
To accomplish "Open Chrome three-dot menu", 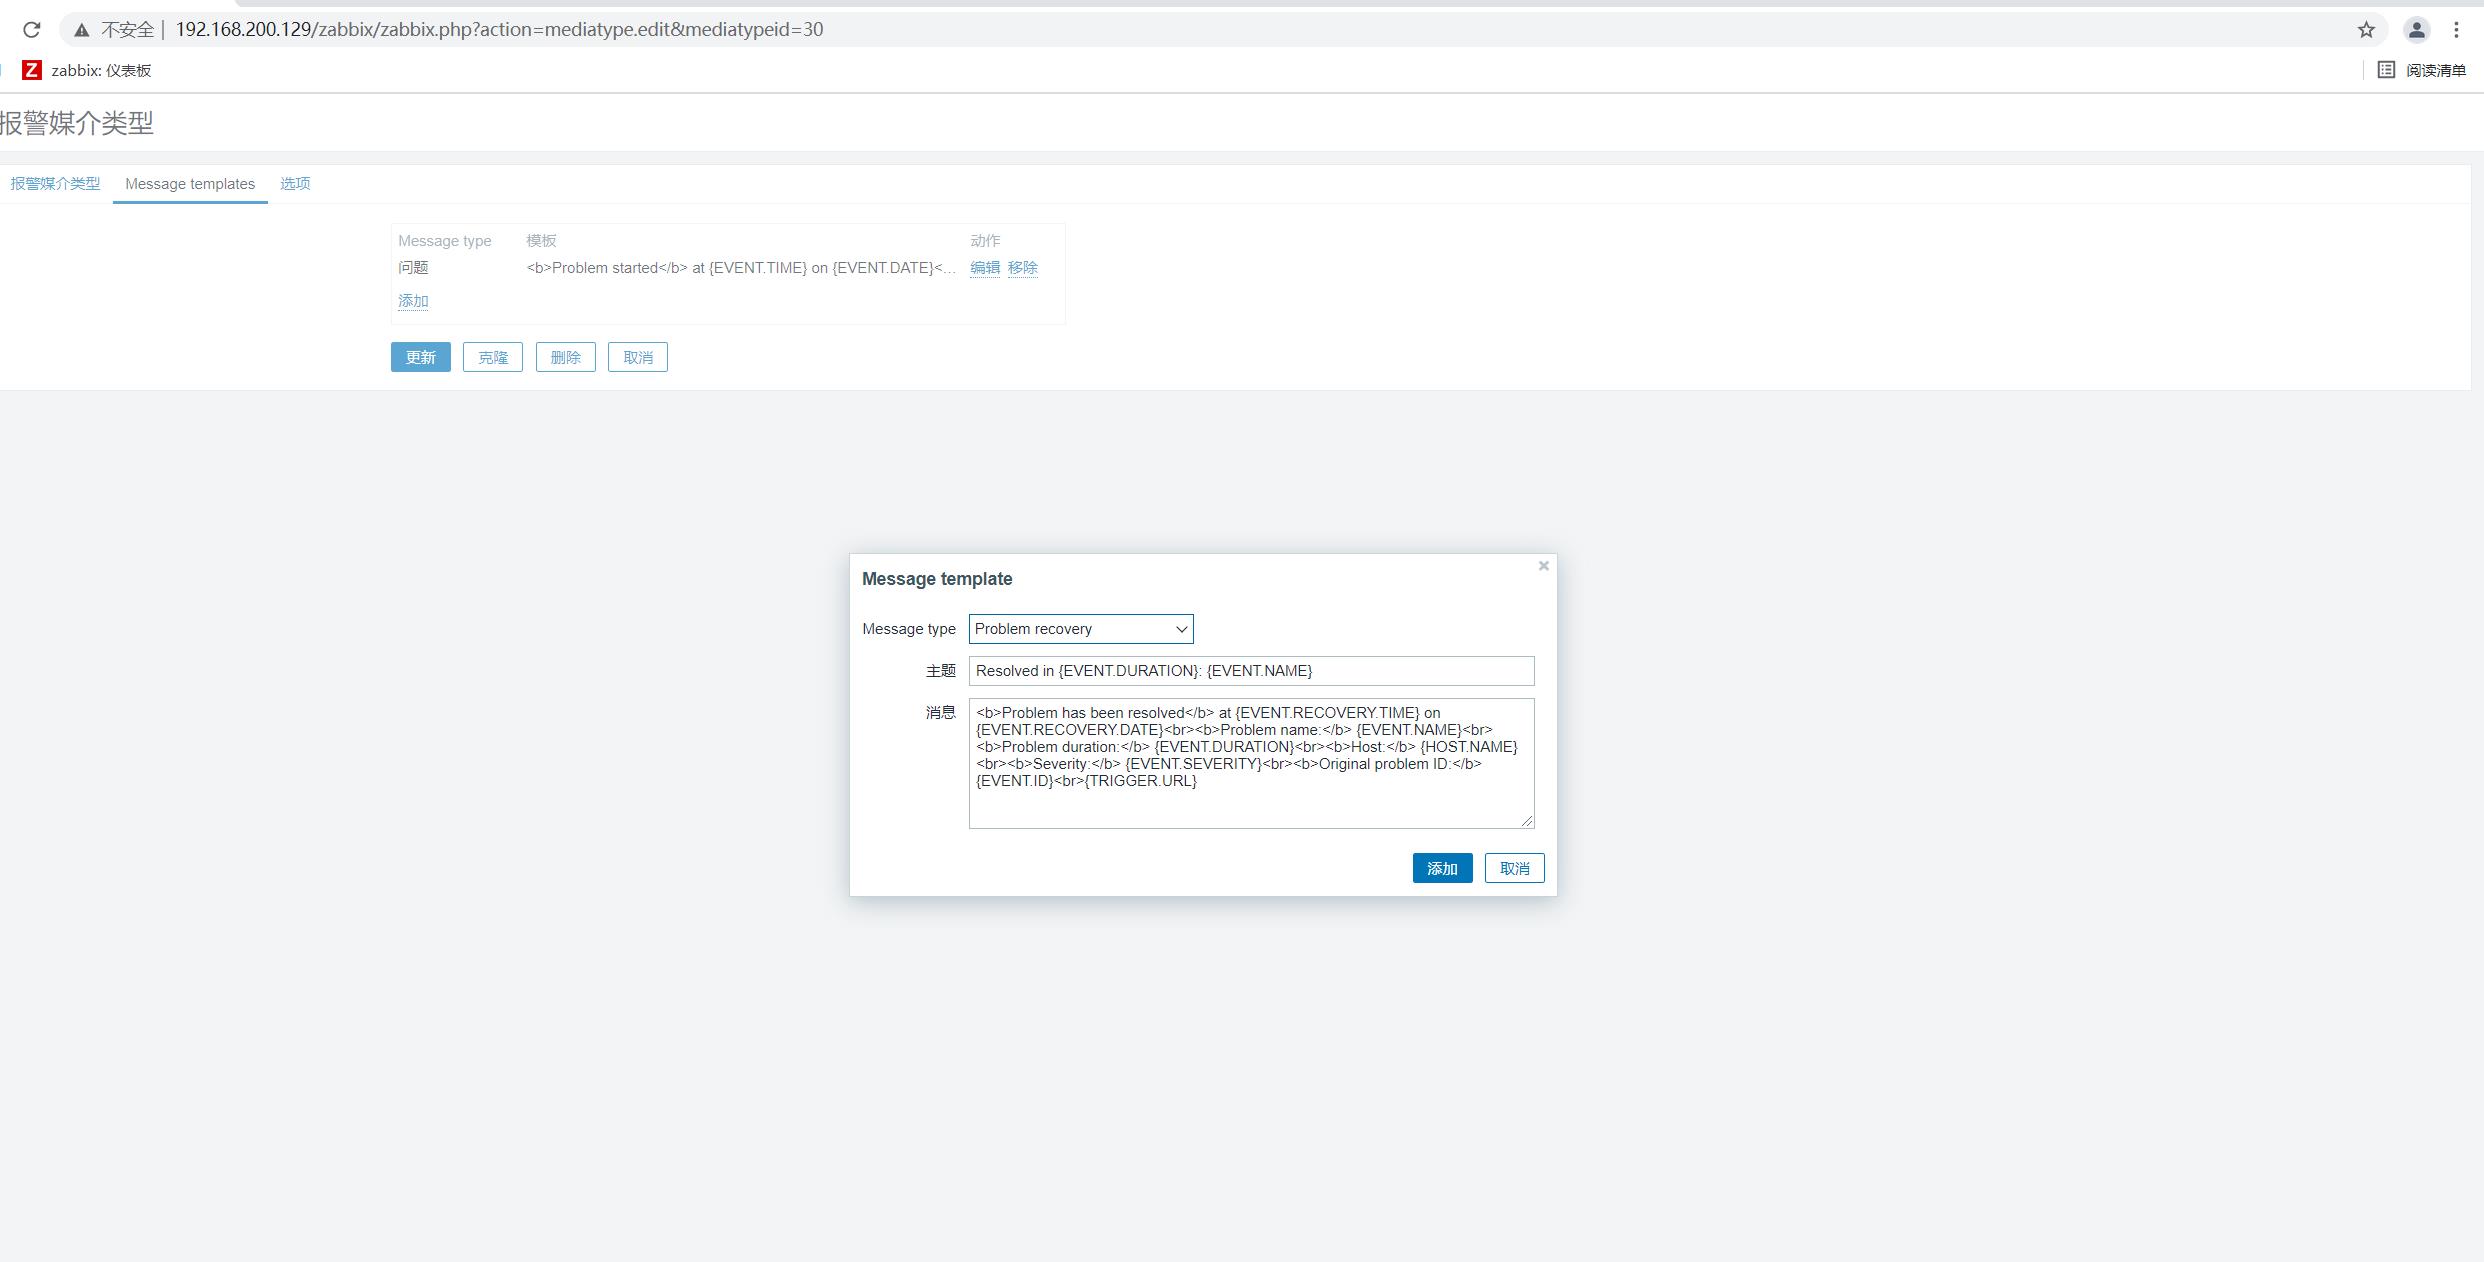I will [x=2457, y=30].
